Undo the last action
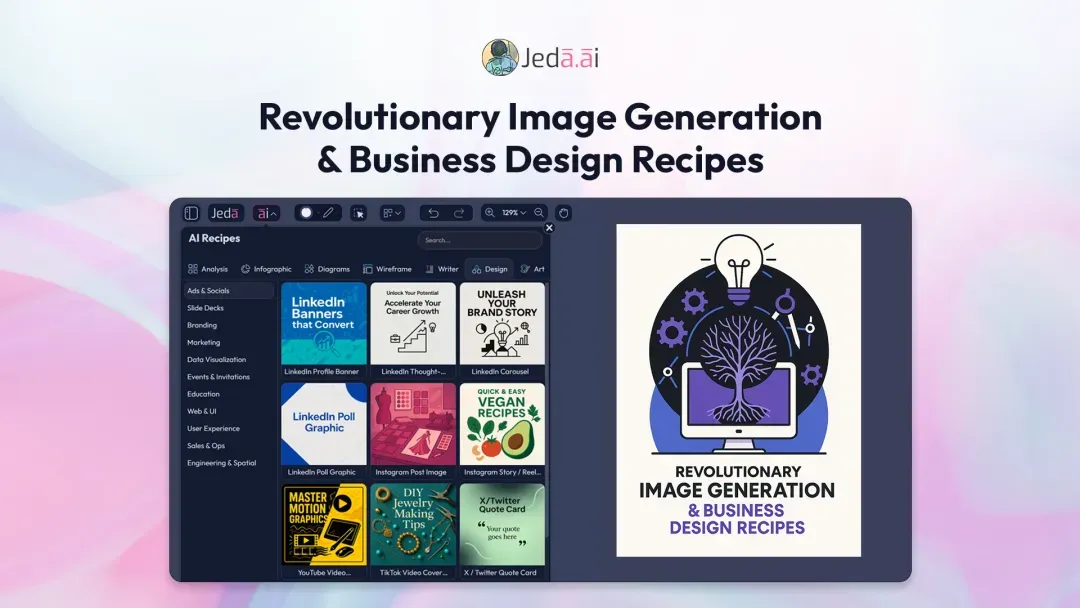 click(436, 212)
